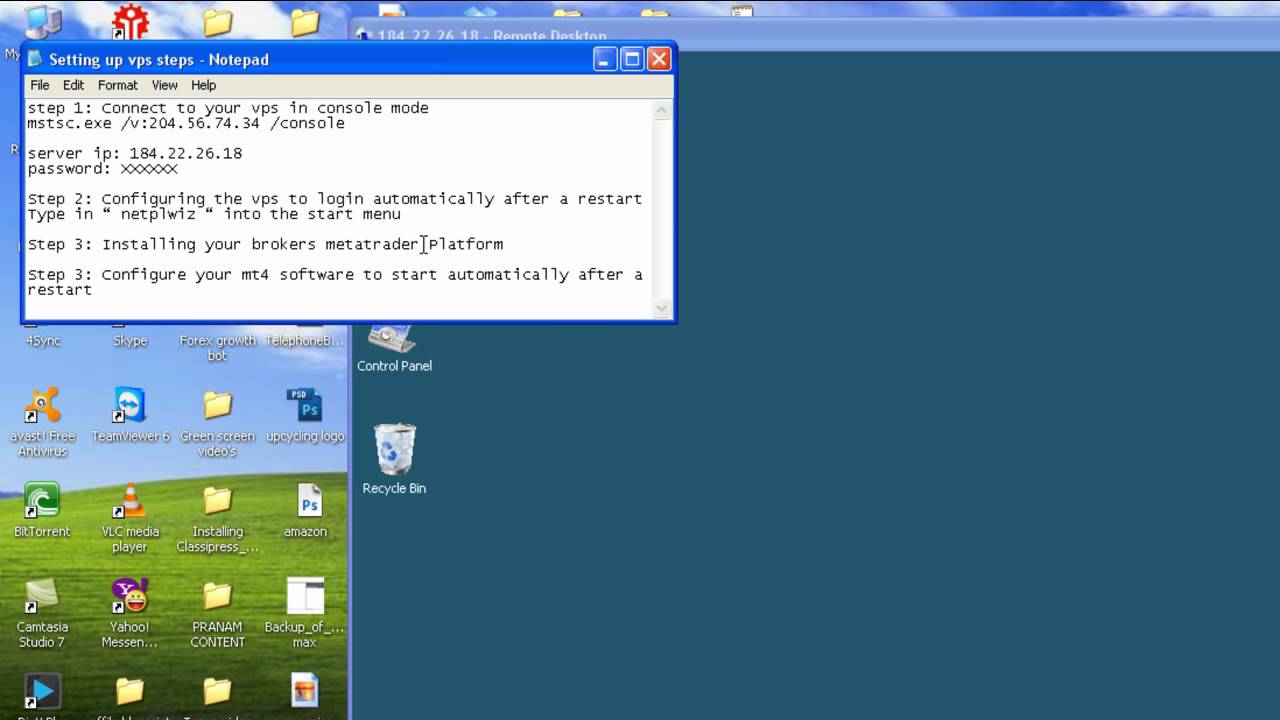1280x720 pixels.
Task: Open the Notepad File menu
Action: click(39, 85)
